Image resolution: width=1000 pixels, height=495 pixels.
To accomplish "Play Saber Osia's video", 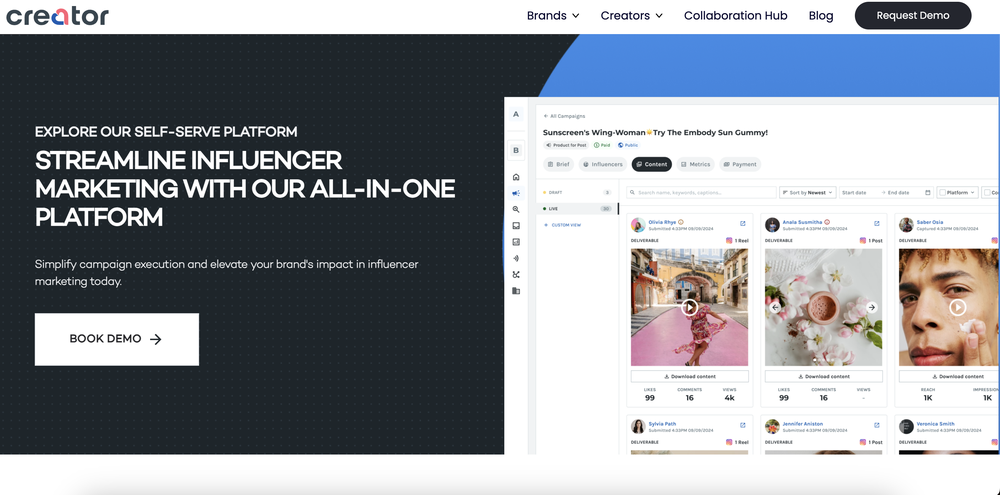I will [x=957, y=307].
